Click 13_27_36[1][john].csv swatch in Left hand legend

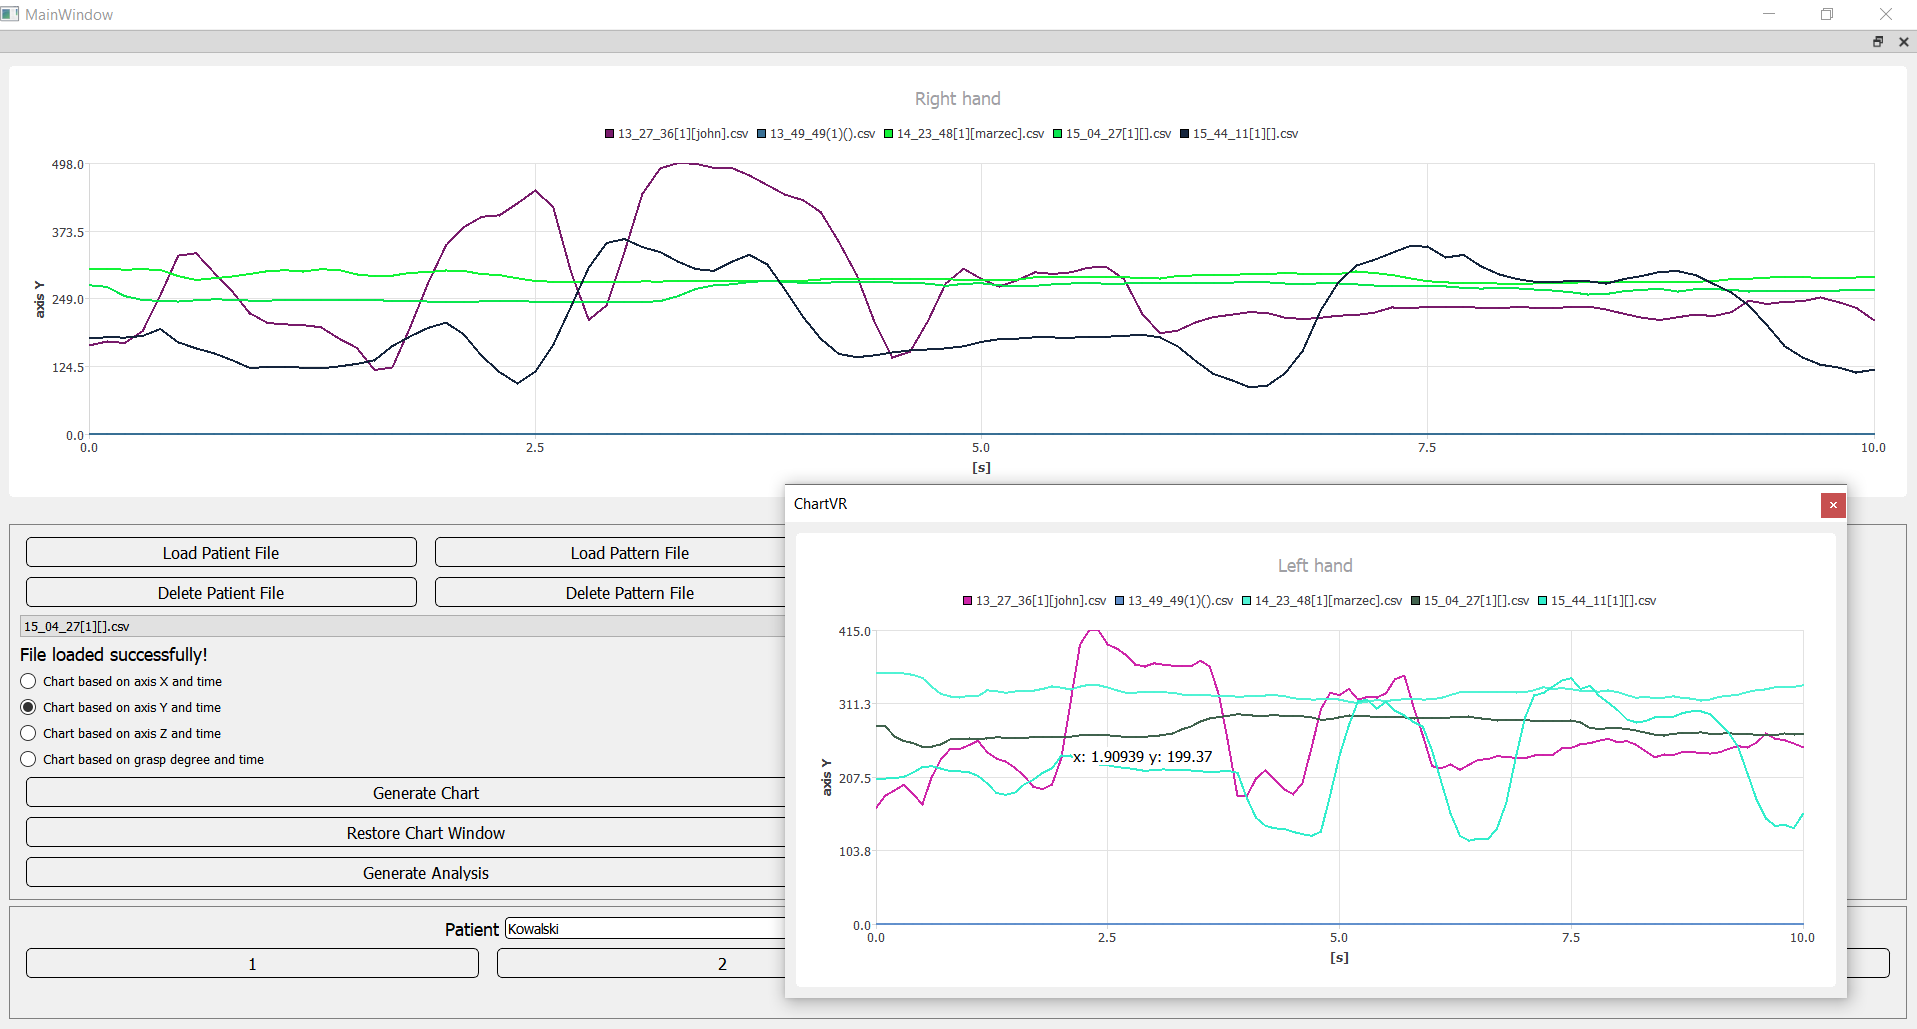(967, 601)
